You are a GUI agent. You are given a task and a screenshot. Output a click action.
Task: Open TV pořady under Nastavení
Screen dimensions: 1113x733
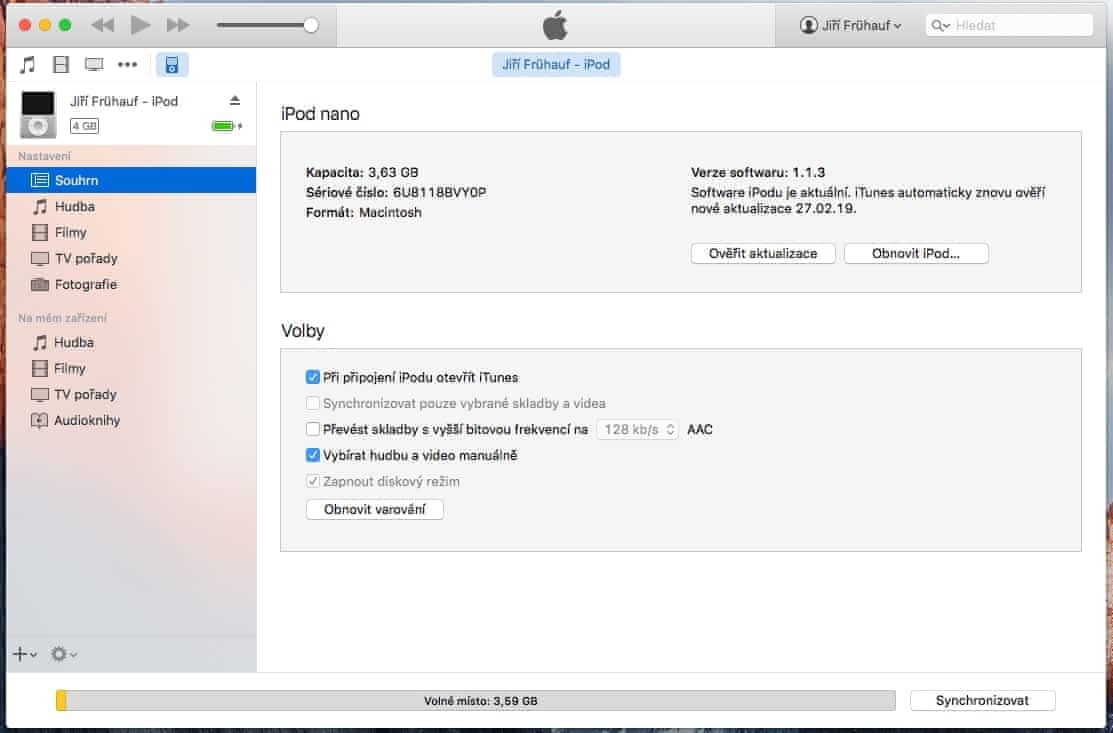coord(131,258)
